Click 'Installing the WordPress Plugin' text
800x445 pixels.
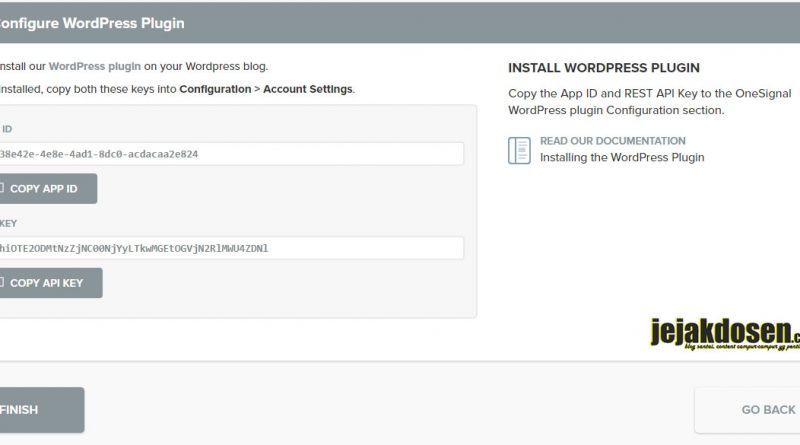(622, 157)
